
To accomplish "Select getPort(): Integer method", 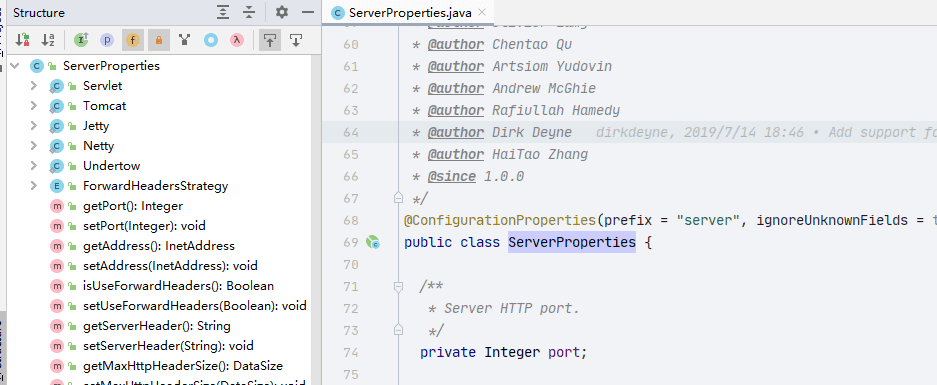I will [133, 206].
